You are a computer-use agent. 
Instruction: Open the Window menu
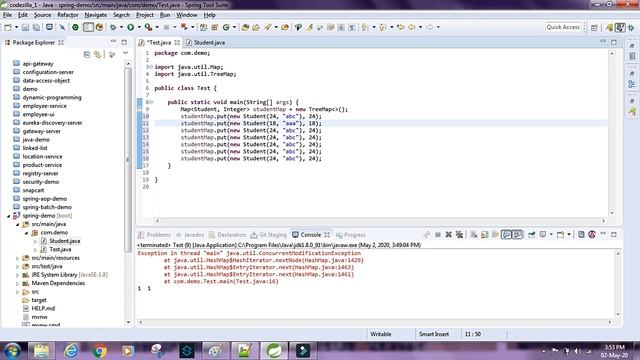click(x=187, y=15)
